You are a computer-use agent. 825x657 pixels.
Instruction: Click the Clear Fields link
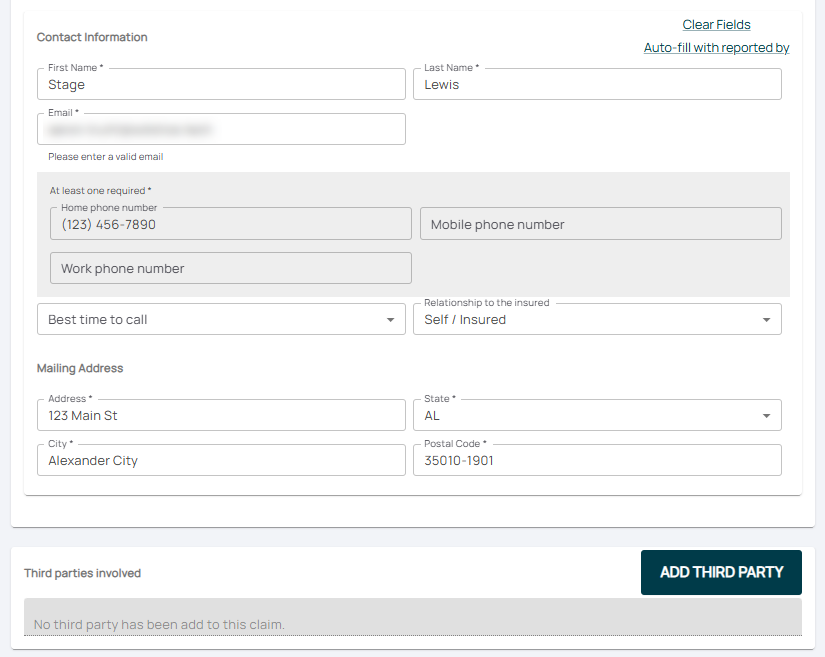coord(716,25)
